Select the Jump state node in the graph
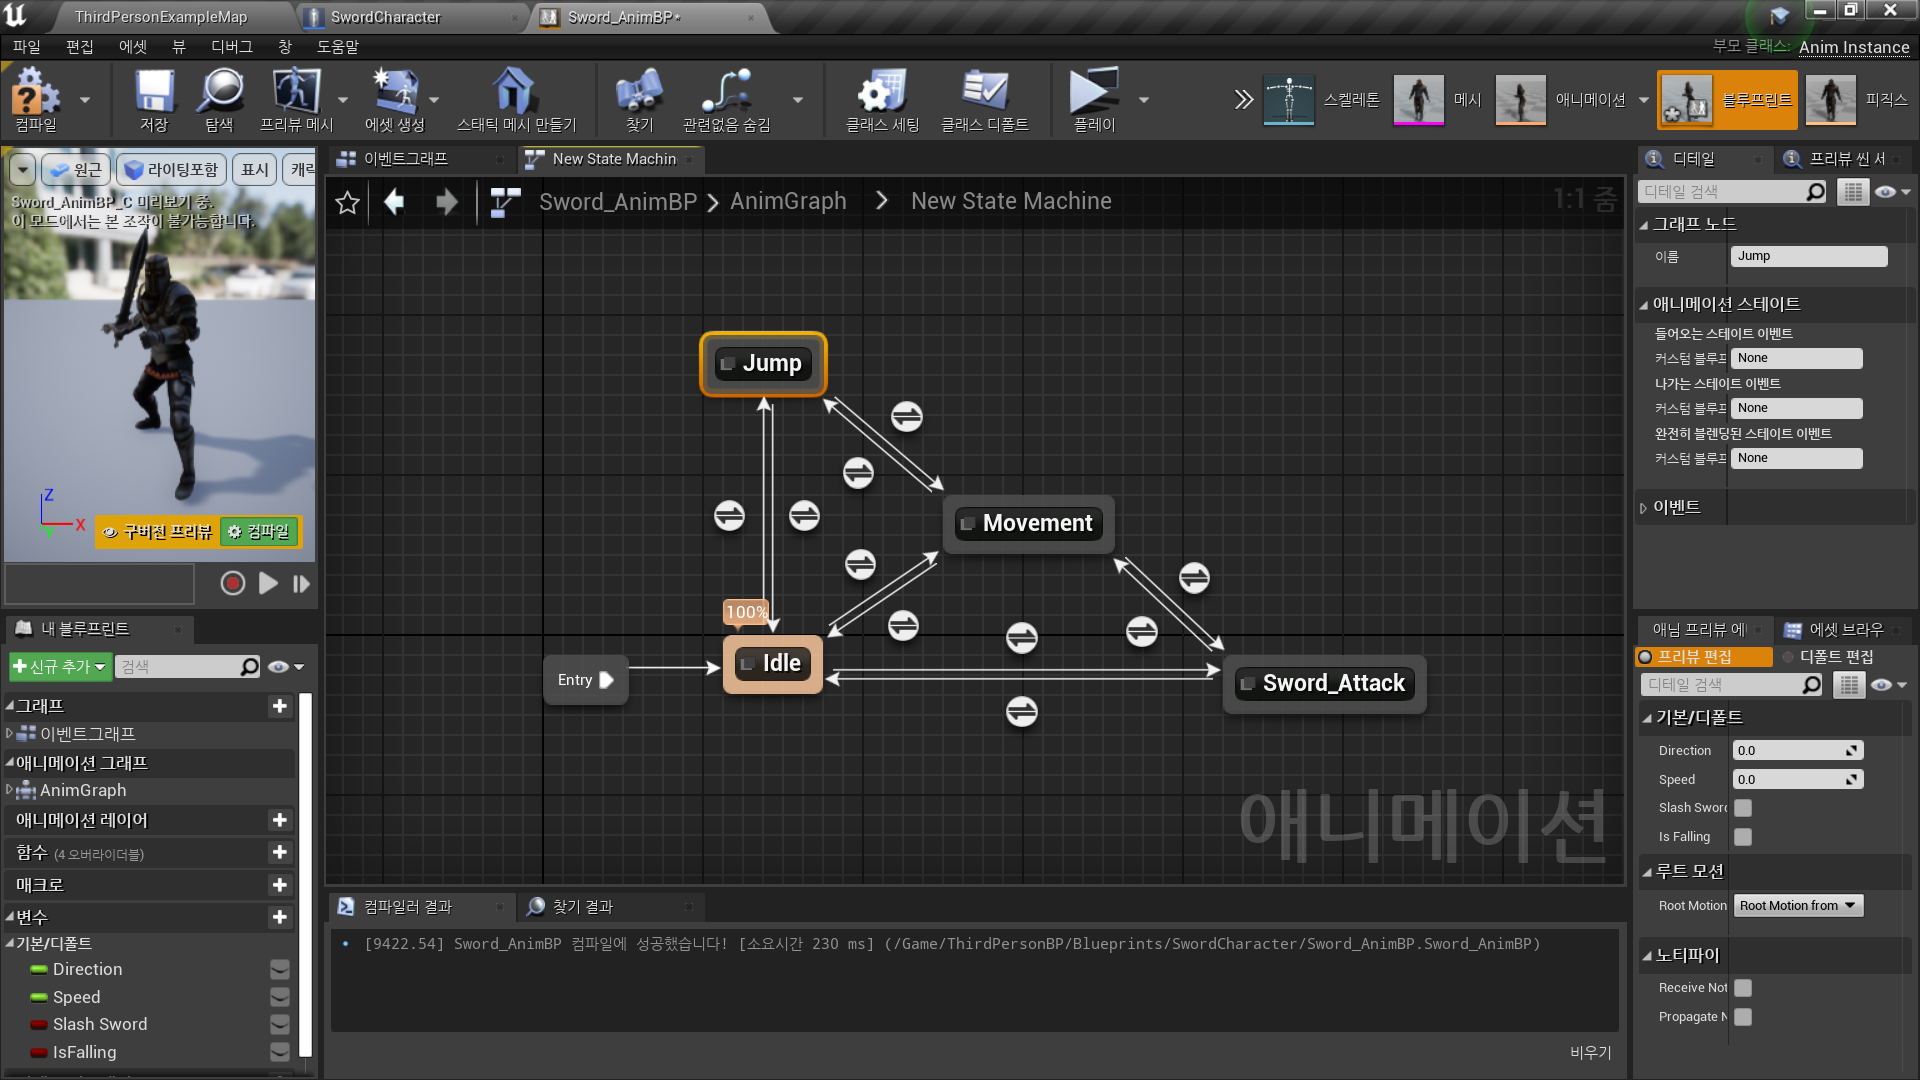 pyautogui.click(x=763, y=363)
